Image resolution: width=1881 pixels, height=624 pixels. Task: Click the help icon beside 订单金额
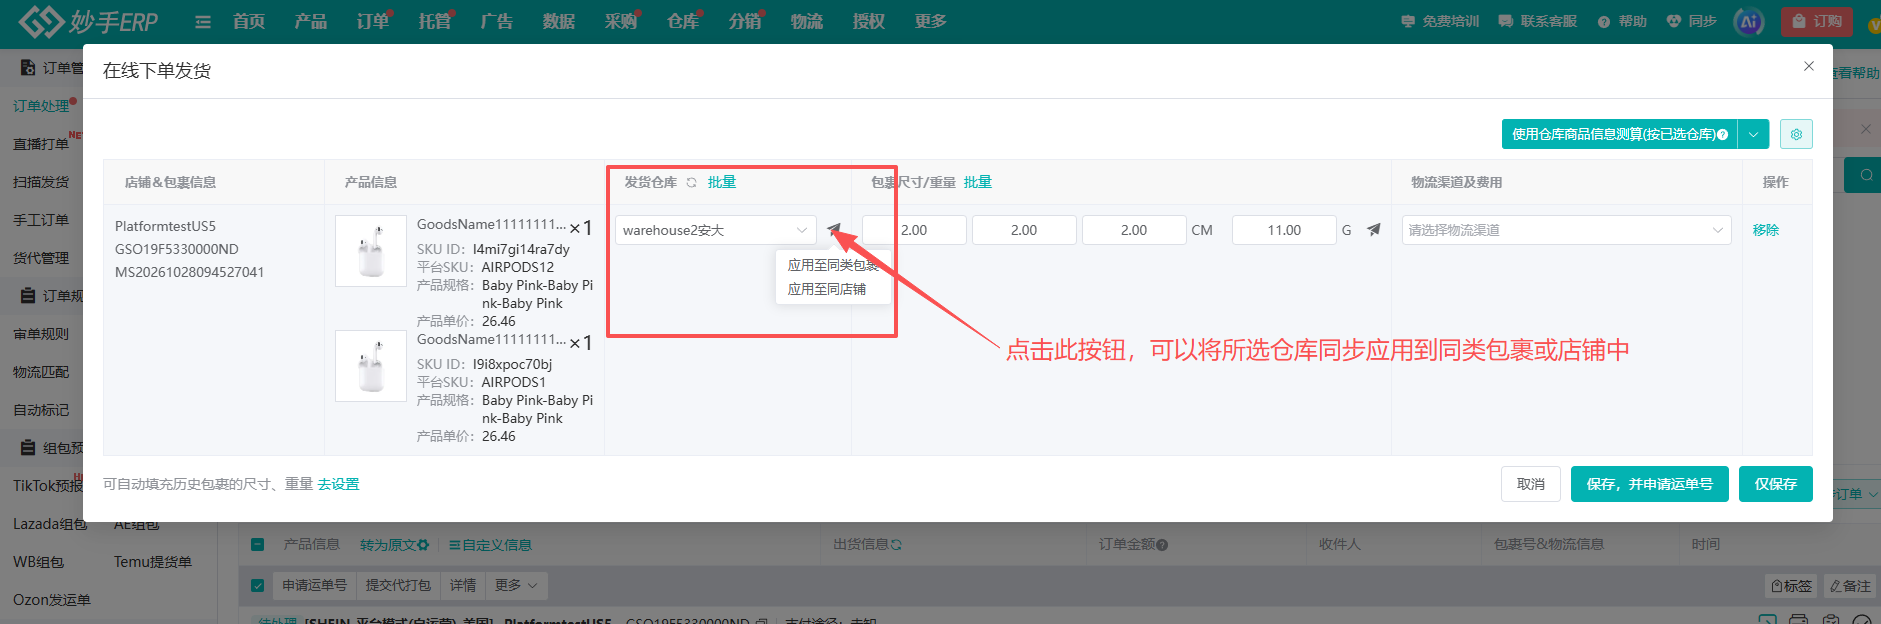pos(1162,545)
